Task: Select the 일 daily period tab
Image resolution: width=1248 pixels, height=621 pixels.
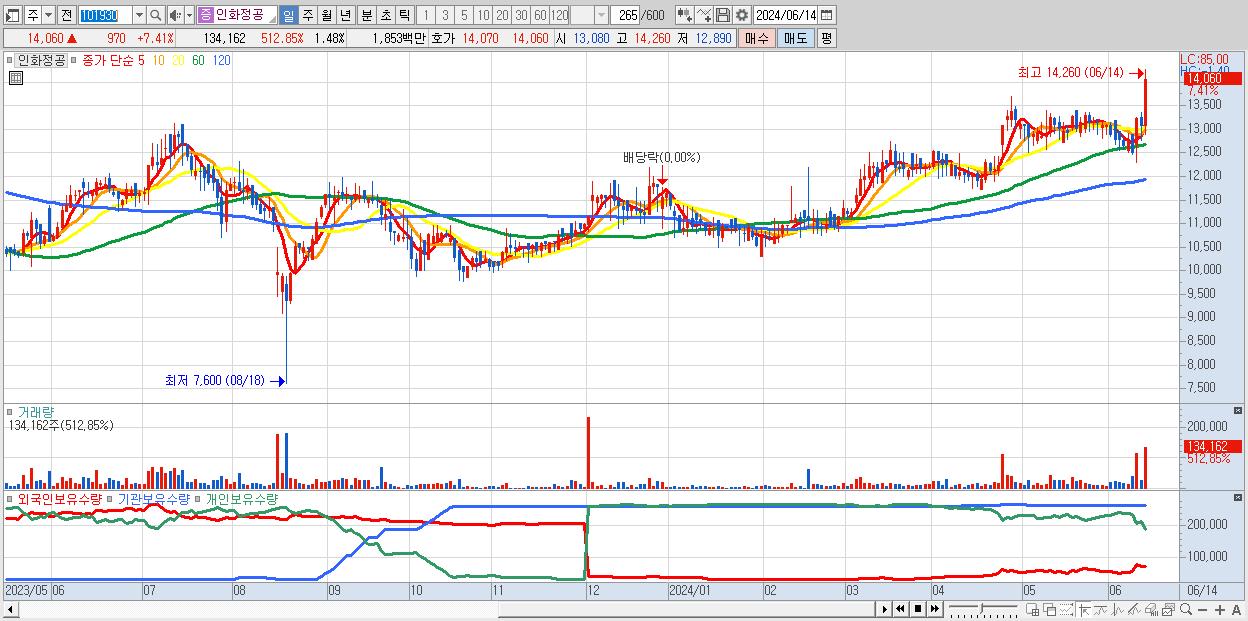Action: tap(288, 15)
